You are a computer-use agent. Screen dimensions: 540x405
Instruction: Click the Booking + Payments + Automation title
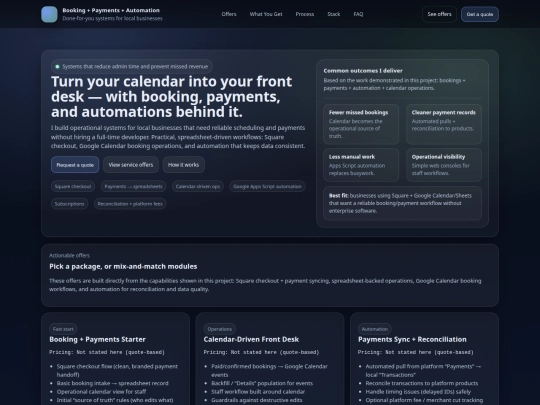[x=111, y=10]
